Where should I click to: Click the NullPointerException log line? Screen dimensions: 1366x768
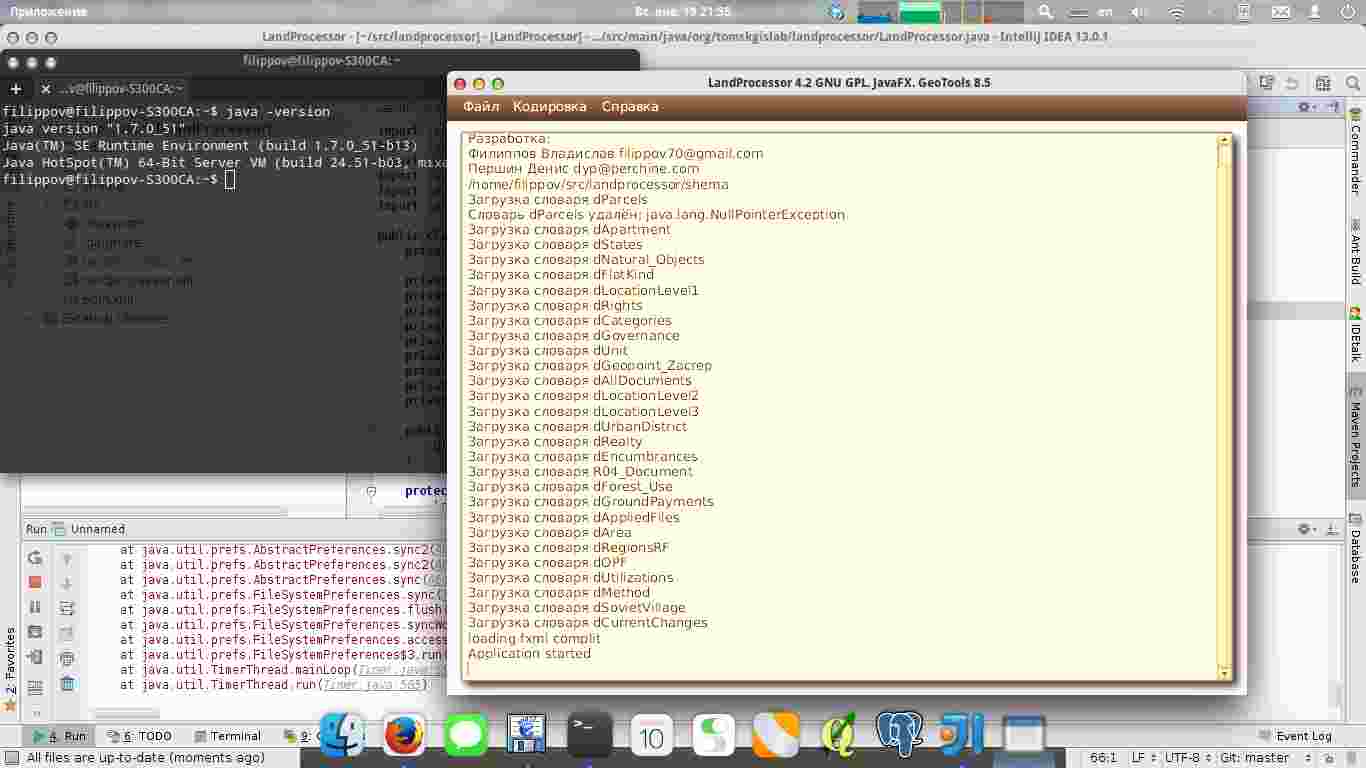pyautogui.click(x=656, y=214)
